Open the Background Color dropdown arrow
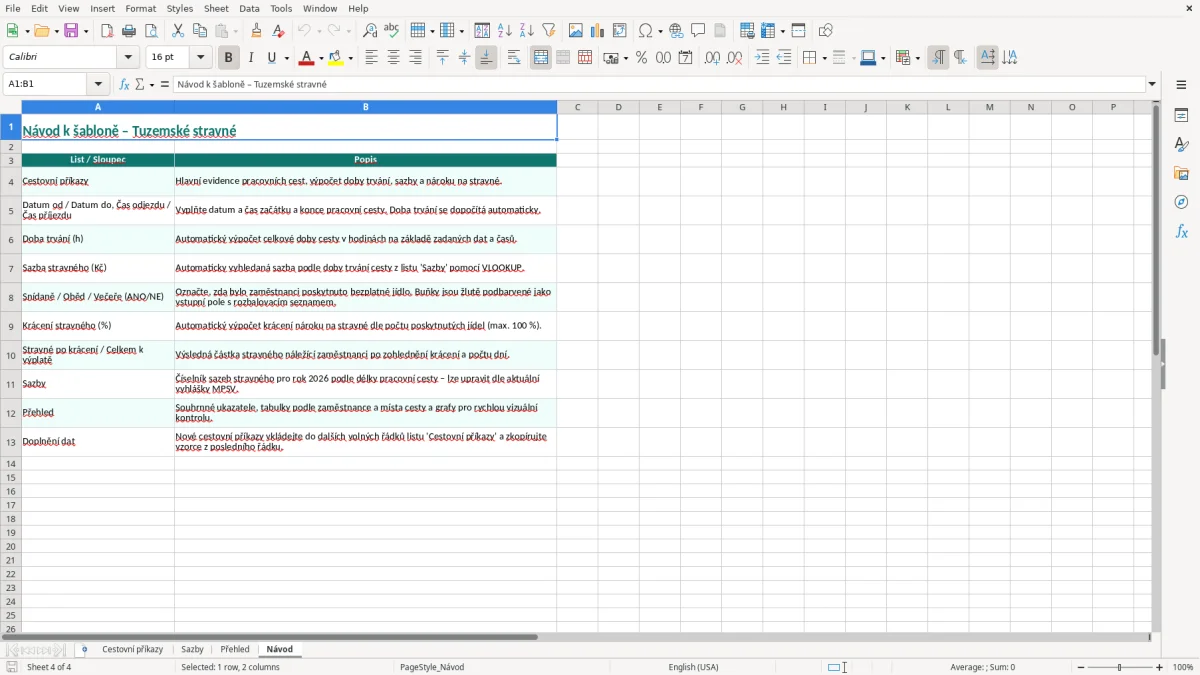The image size is (1200, 675). pyautogui.click(x=351, y=58)
